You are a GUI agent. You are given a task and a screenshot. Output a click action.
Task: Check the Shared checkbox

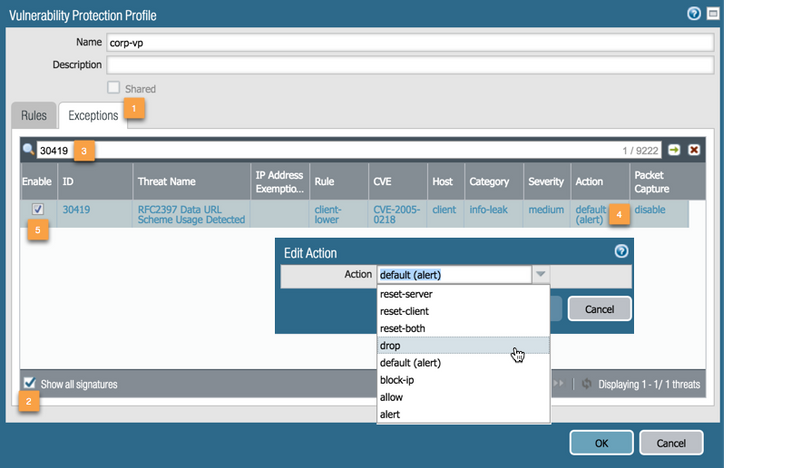click(x=114, y=88)
